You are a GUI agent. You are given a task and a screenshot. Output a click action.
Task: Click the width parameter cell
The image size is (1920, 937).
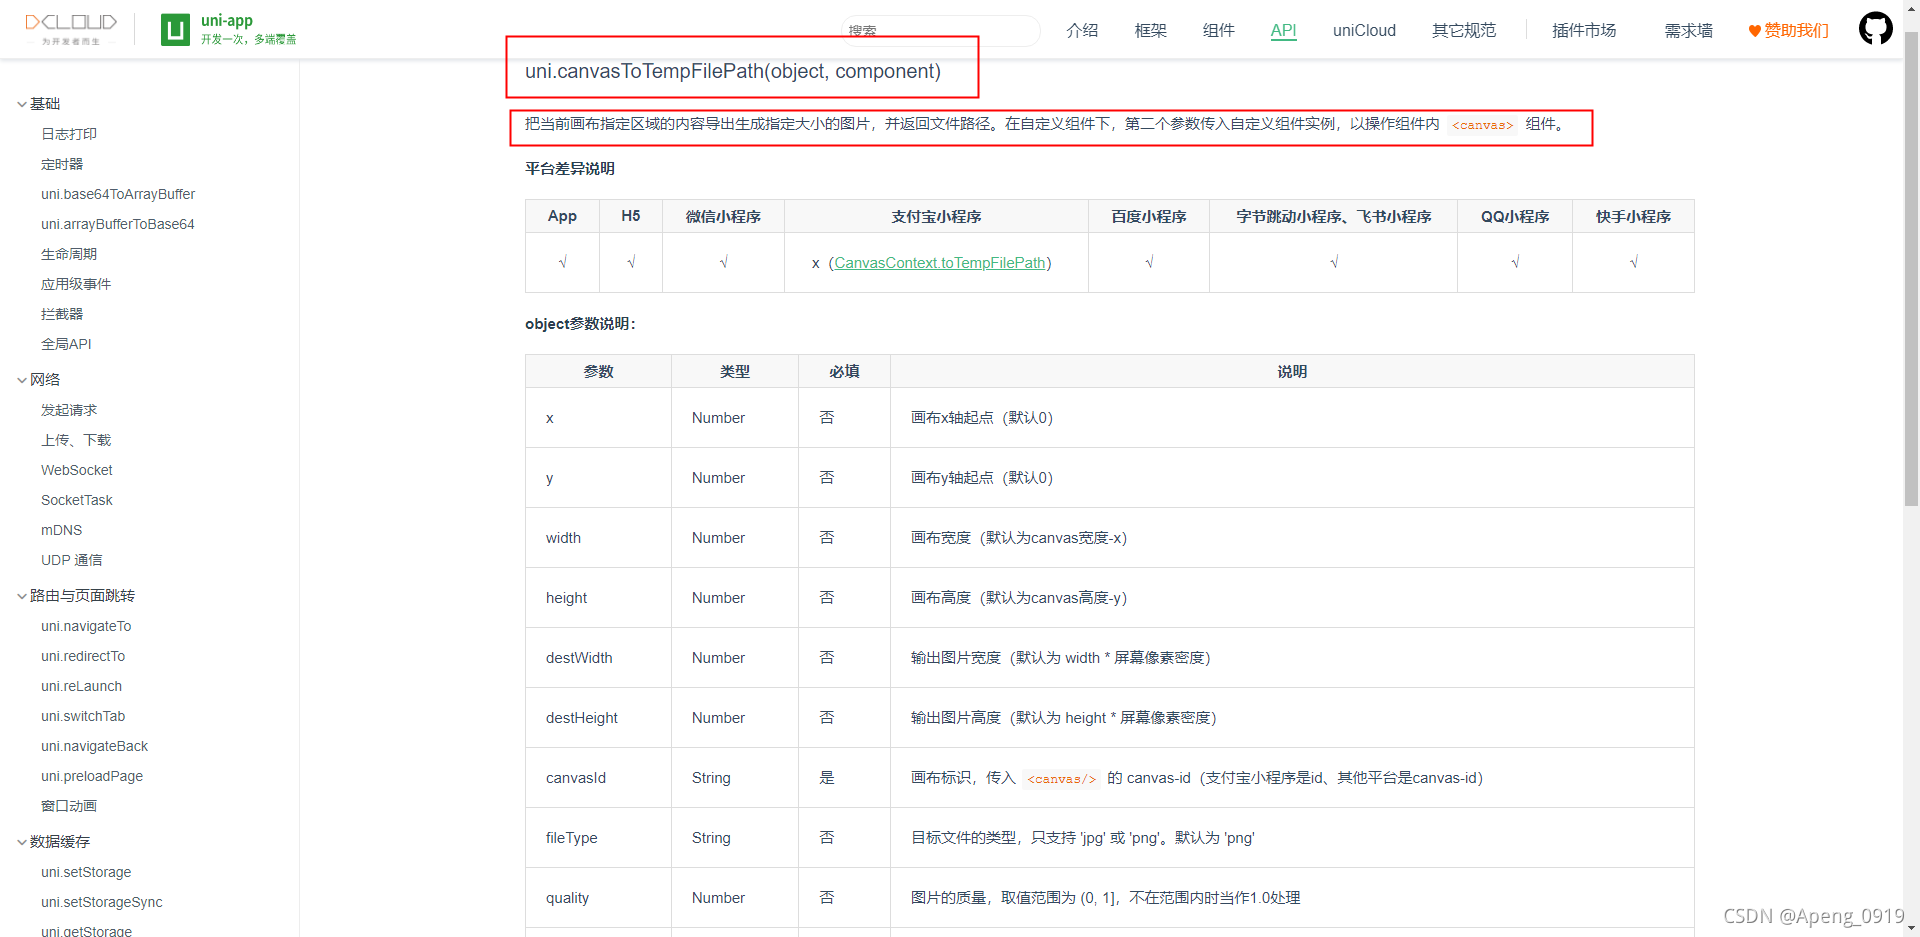(598, 538)
